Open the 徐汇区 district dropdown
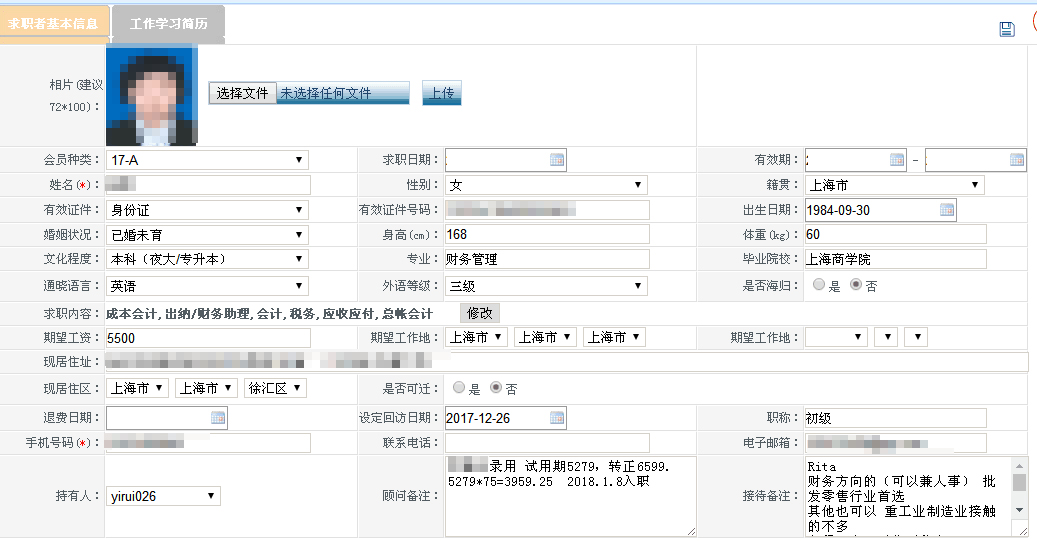 pyautogui.click(x=274, y=388)
